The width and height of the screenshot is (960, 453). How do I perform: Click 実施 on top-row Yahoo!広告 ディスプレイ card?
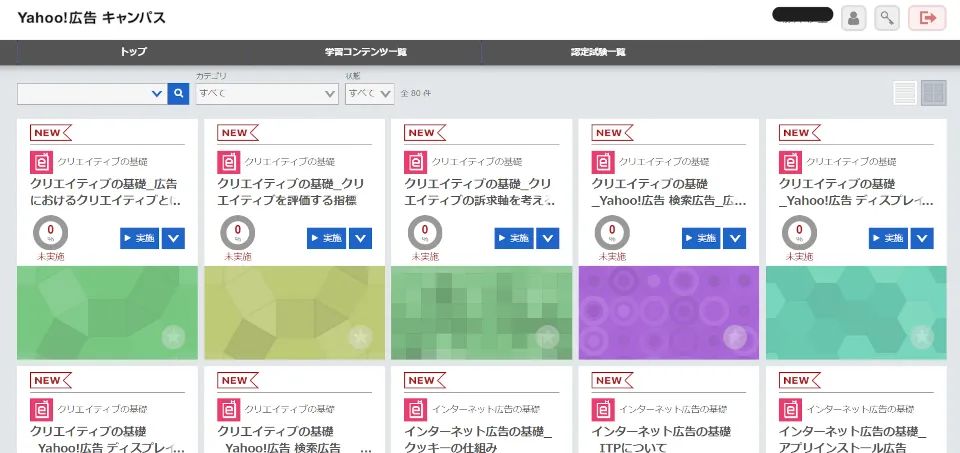click(x=888, y=238)
